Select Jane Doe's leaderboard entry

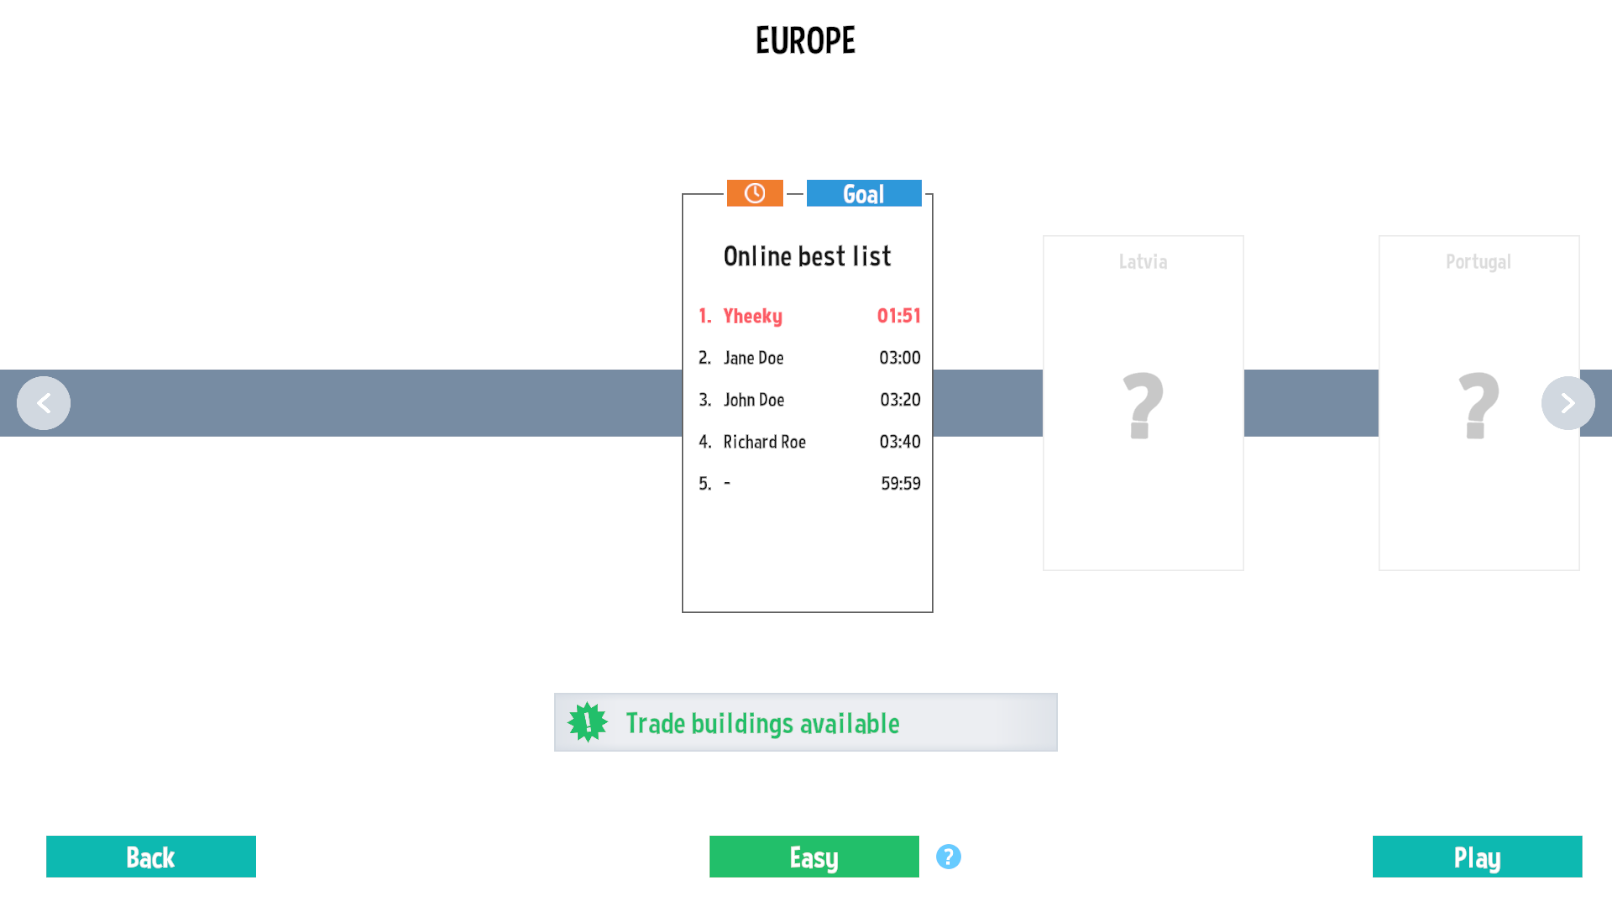[x=808, y=358]
